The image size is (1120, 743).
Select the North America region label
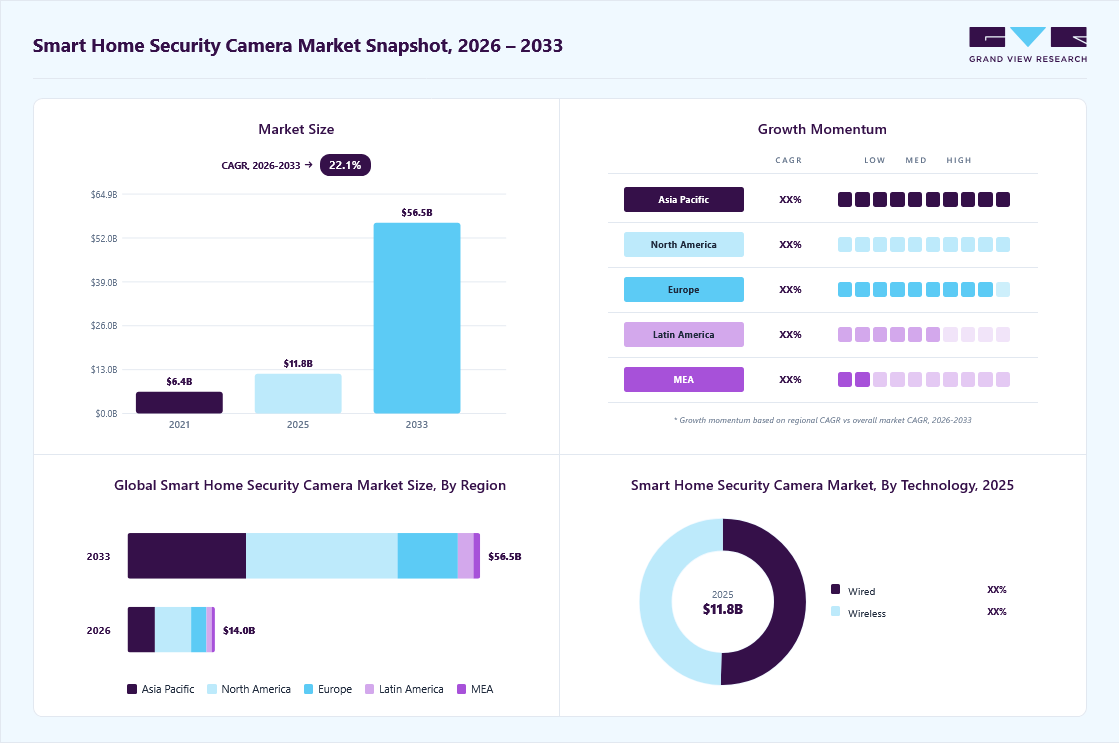pos(684,244)
